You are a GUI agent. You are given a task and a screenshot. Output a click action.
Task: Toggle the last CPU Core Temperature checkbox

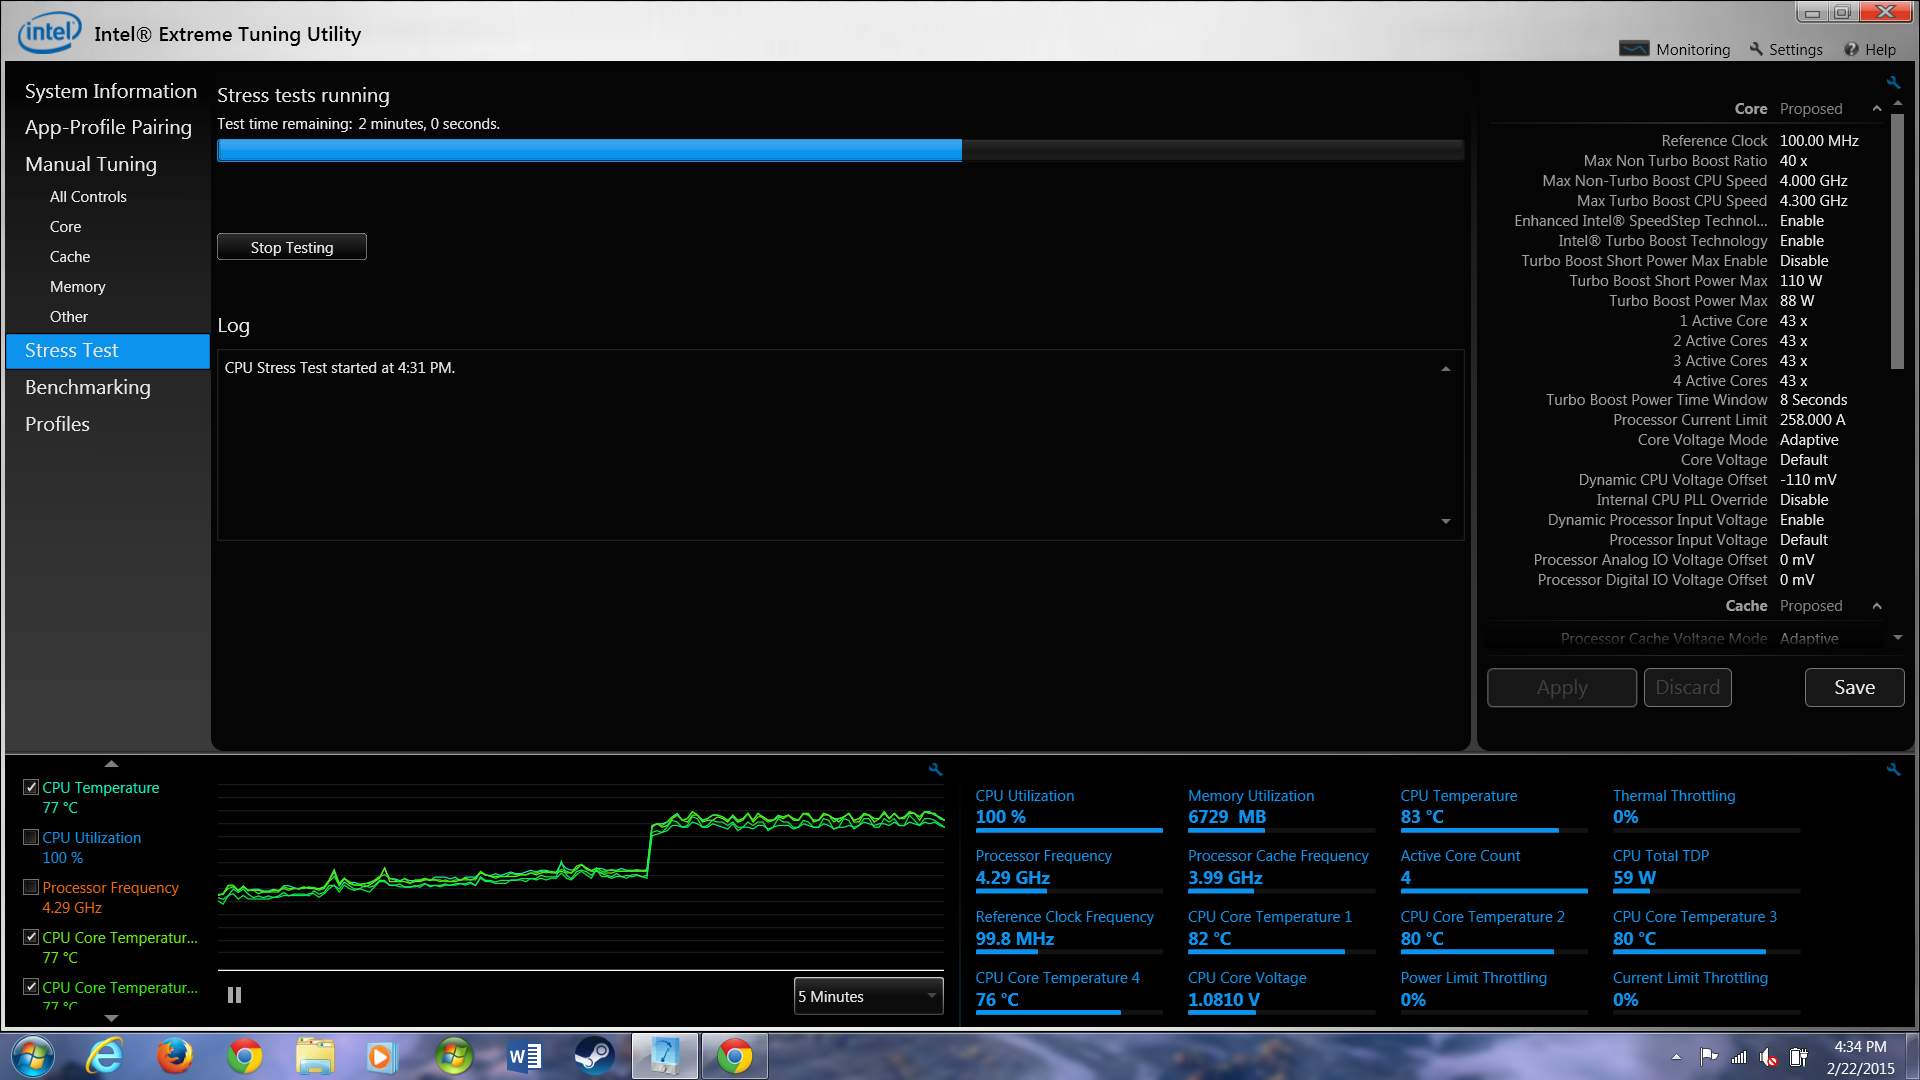[31, 987]
